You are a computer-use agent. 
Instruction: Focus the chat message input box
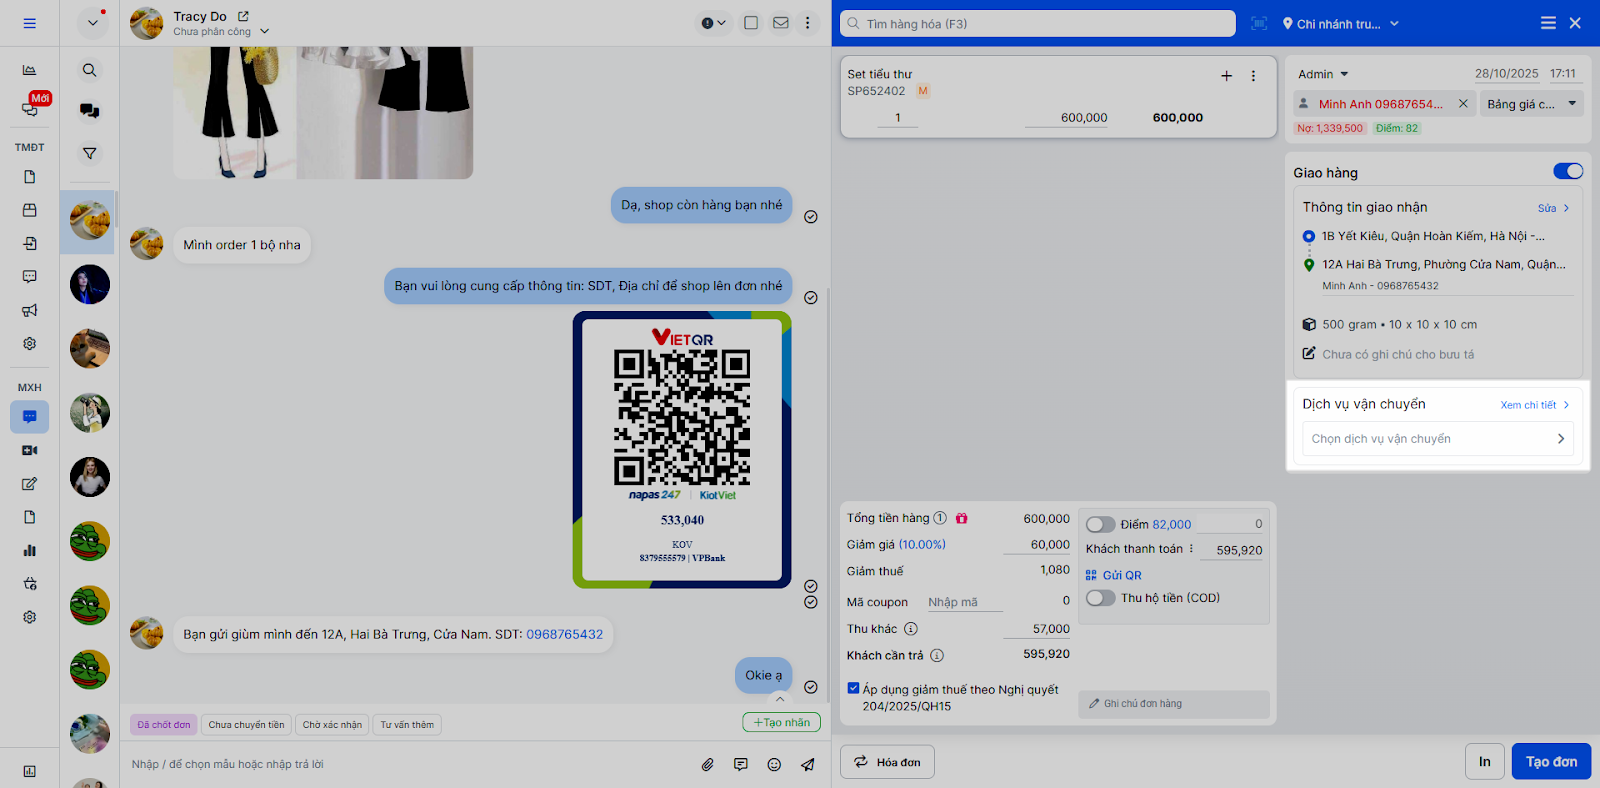click(x=408, y=764)
